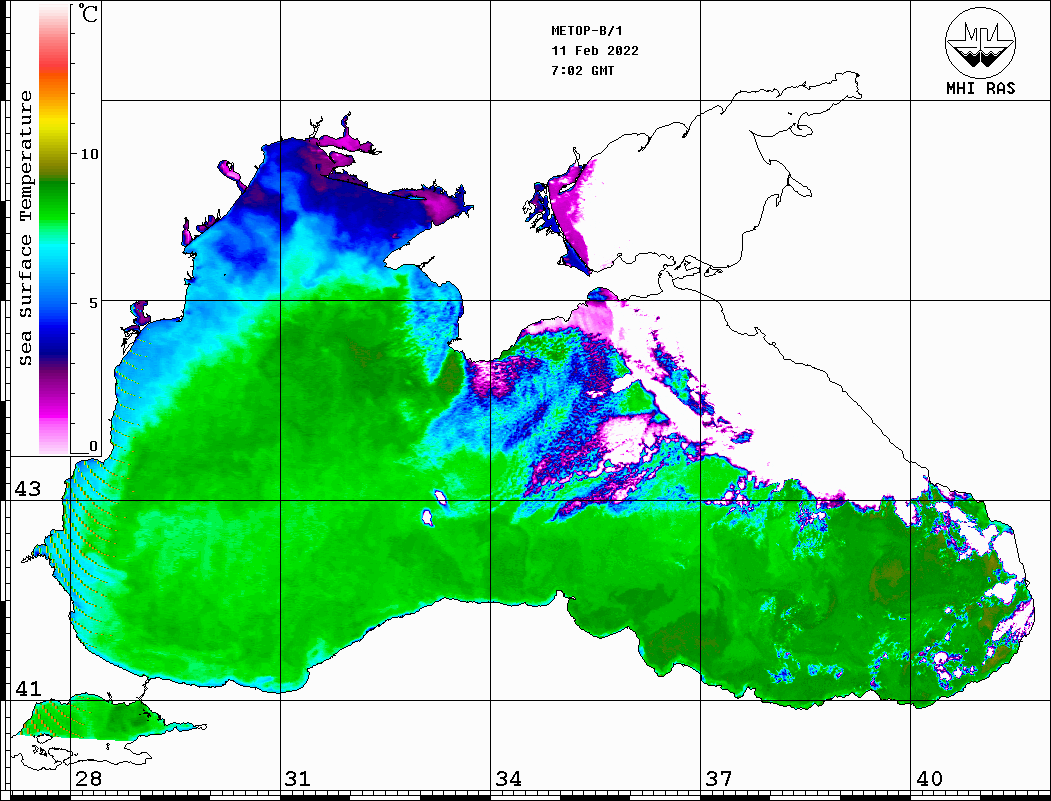Click the latitude label '43'
Viewport: 1051px width, 801px height.
28,489
